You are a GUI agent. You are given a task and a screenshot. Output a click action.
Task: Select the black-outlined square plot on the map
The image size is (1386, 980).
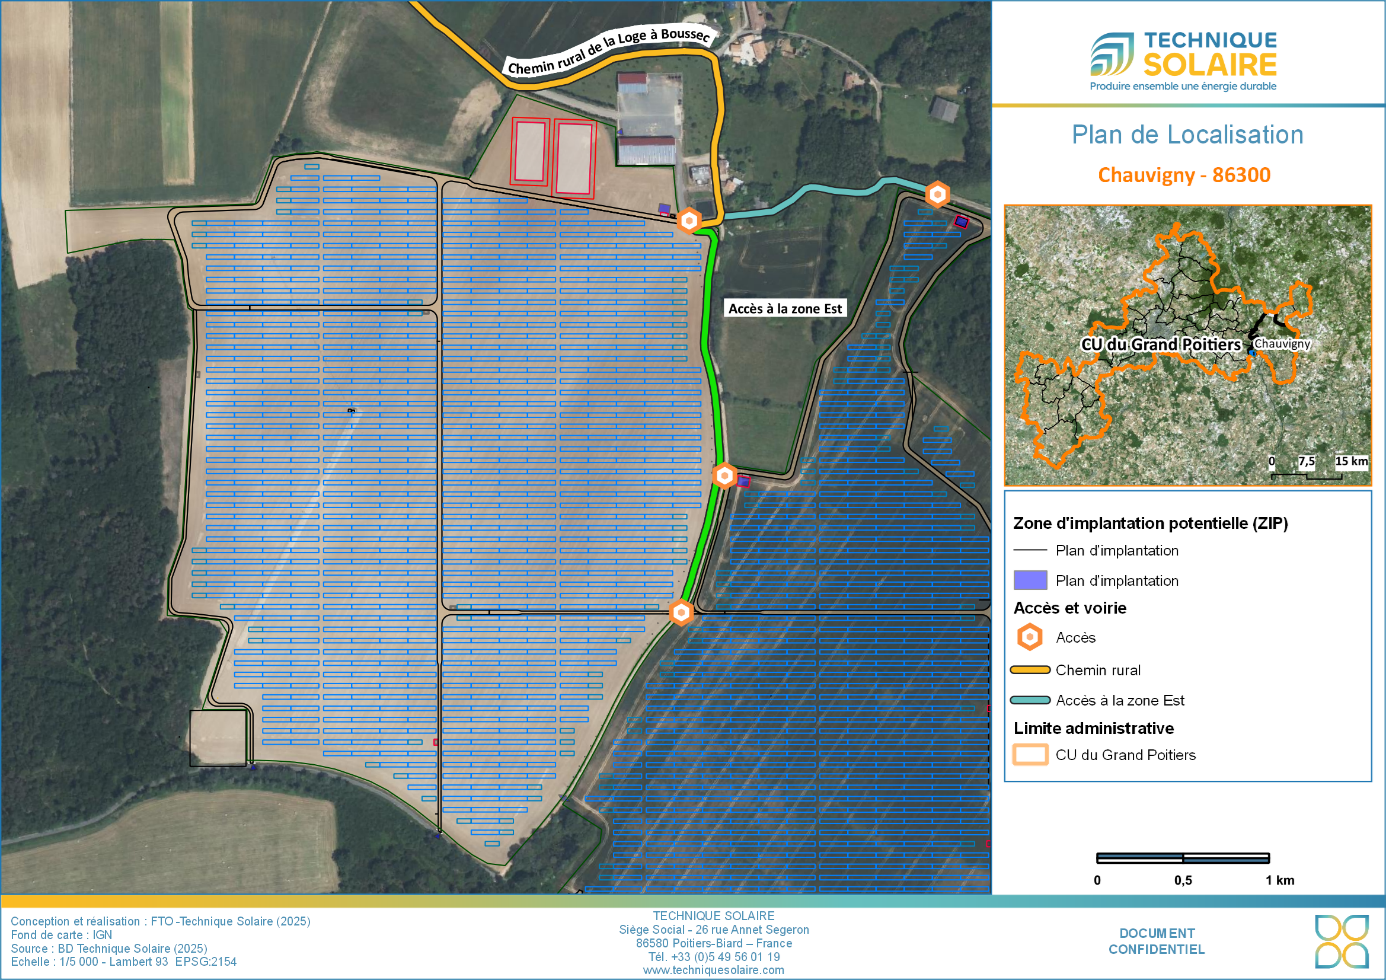coord(218,738)
